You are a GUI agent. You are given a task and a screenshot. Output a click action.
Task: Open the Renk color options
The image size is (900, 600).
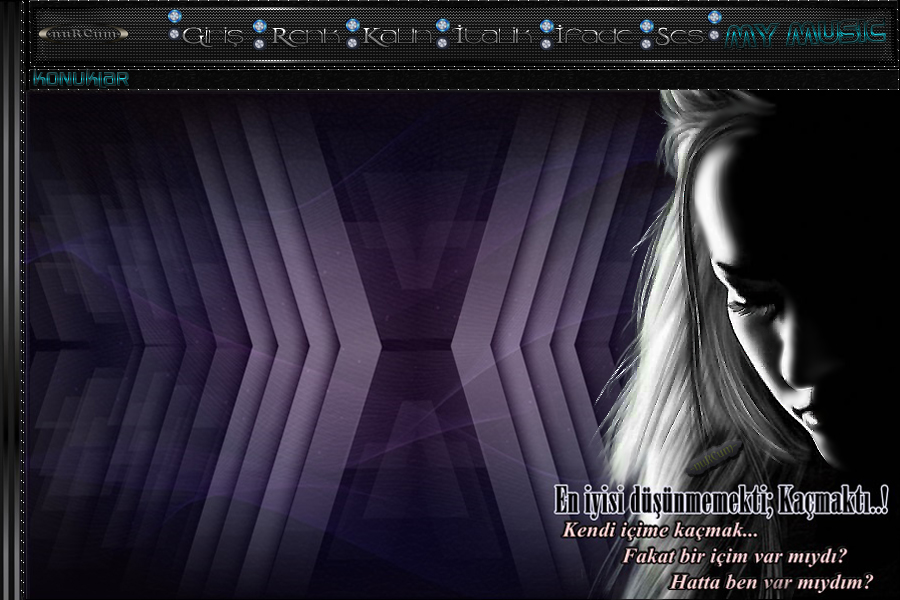coord(305,37)
